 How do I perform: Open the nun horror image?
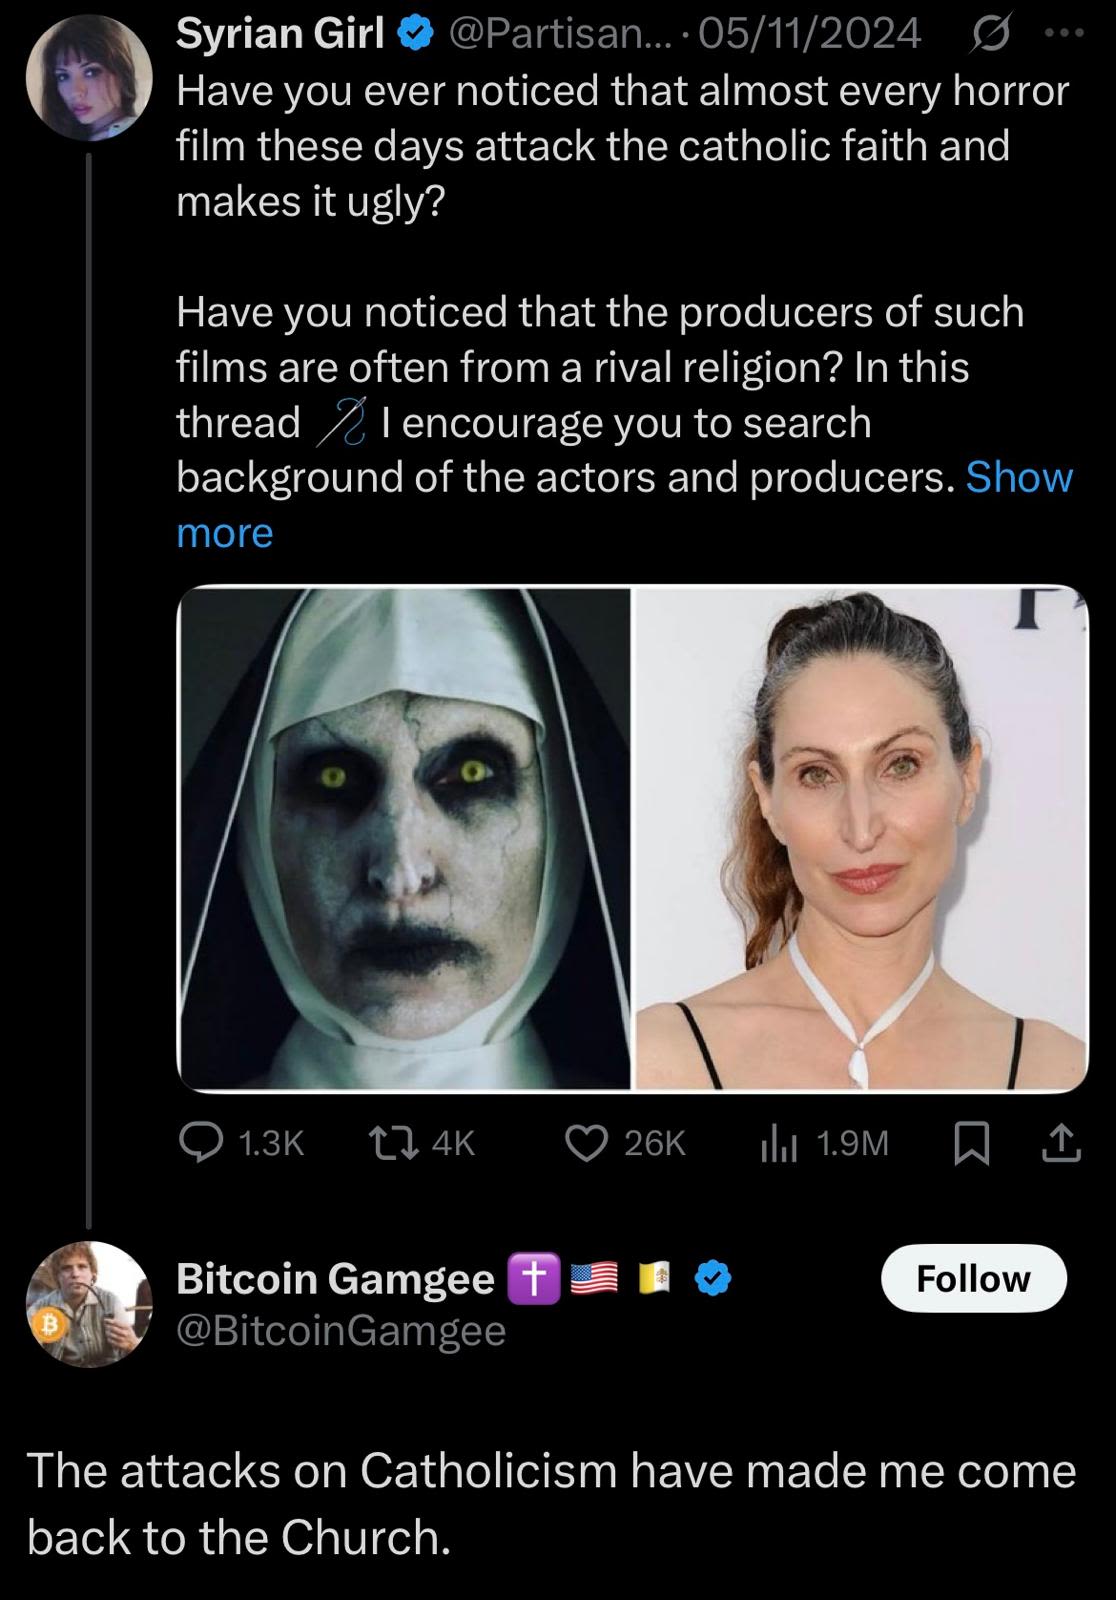tap(405, 838)
